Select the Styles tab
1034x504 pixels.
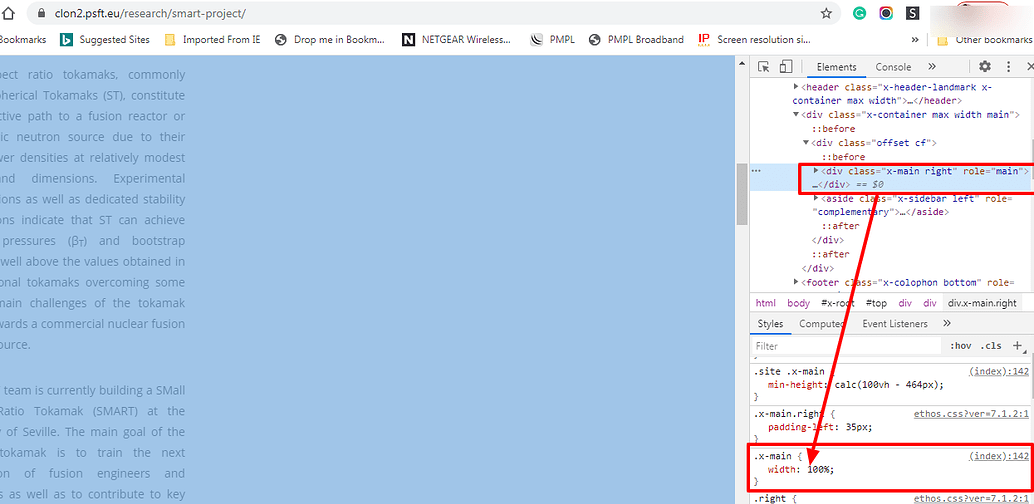coord(770,324)
